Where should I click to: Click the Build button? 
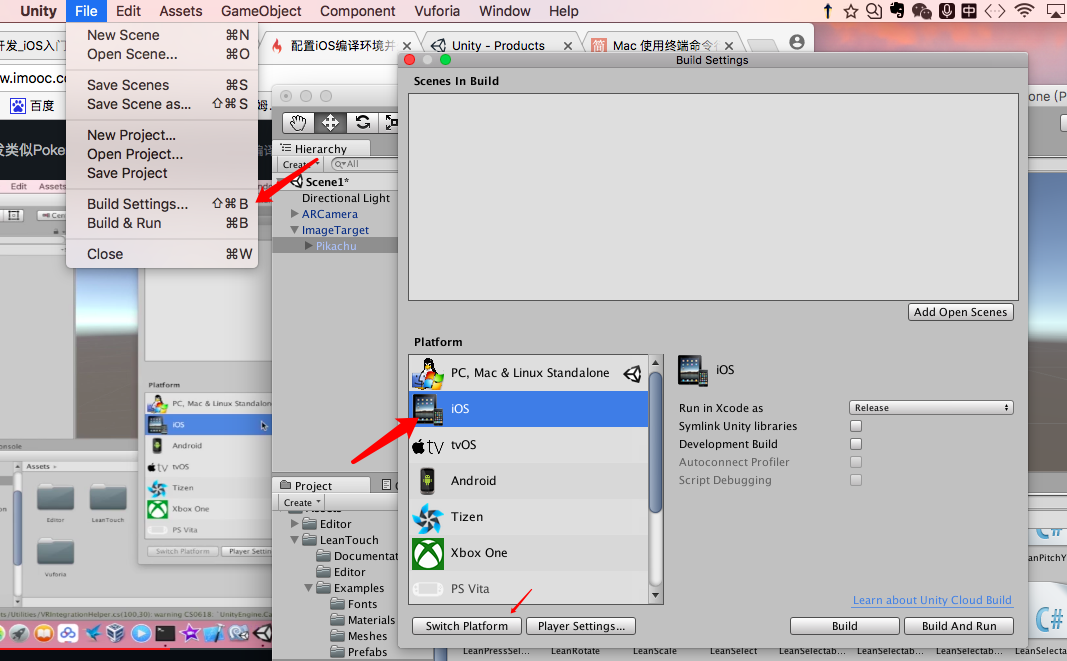coord(844,626)
